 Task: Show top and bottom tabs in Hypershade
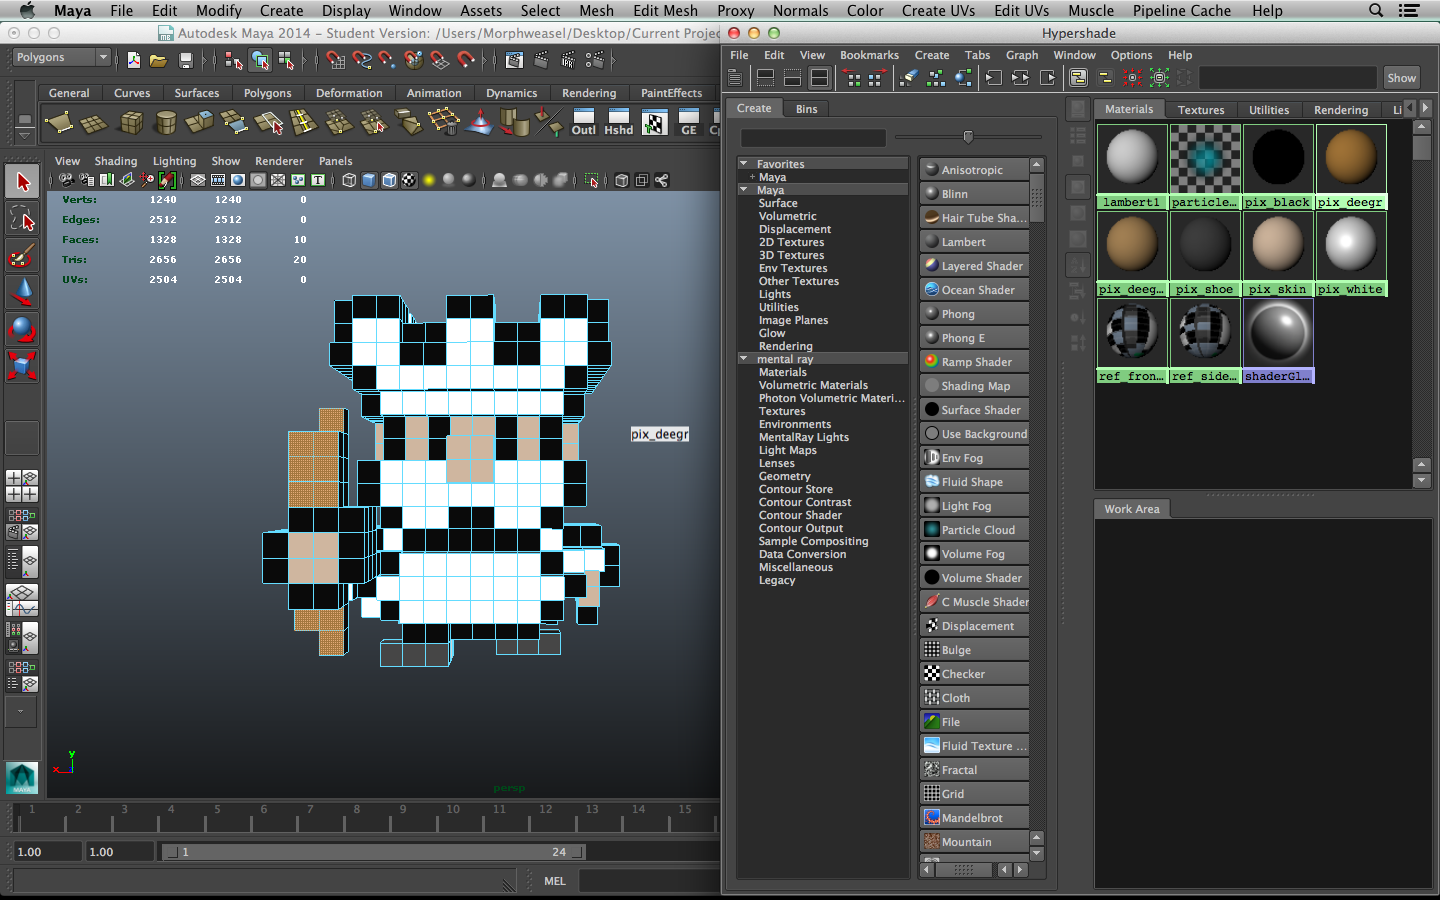click(820, 78)
